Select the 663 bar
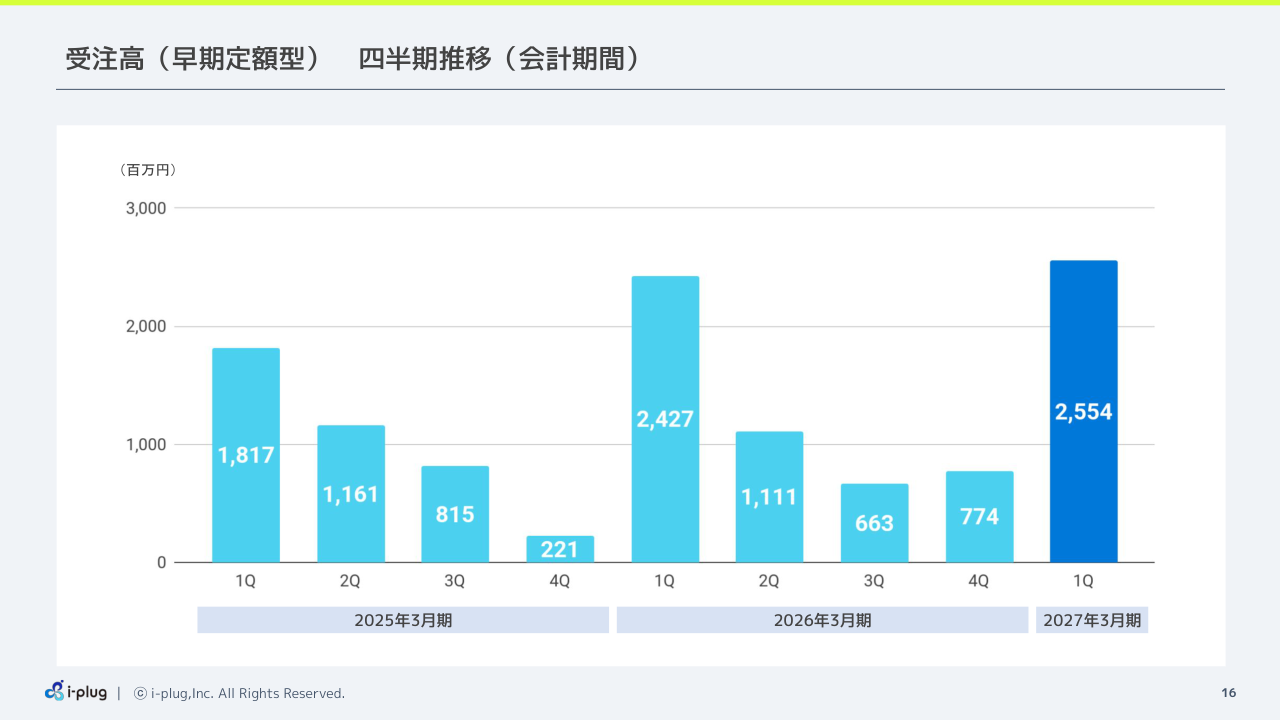The width and height of the screenshot is (1280, 720). coord(874,523)
